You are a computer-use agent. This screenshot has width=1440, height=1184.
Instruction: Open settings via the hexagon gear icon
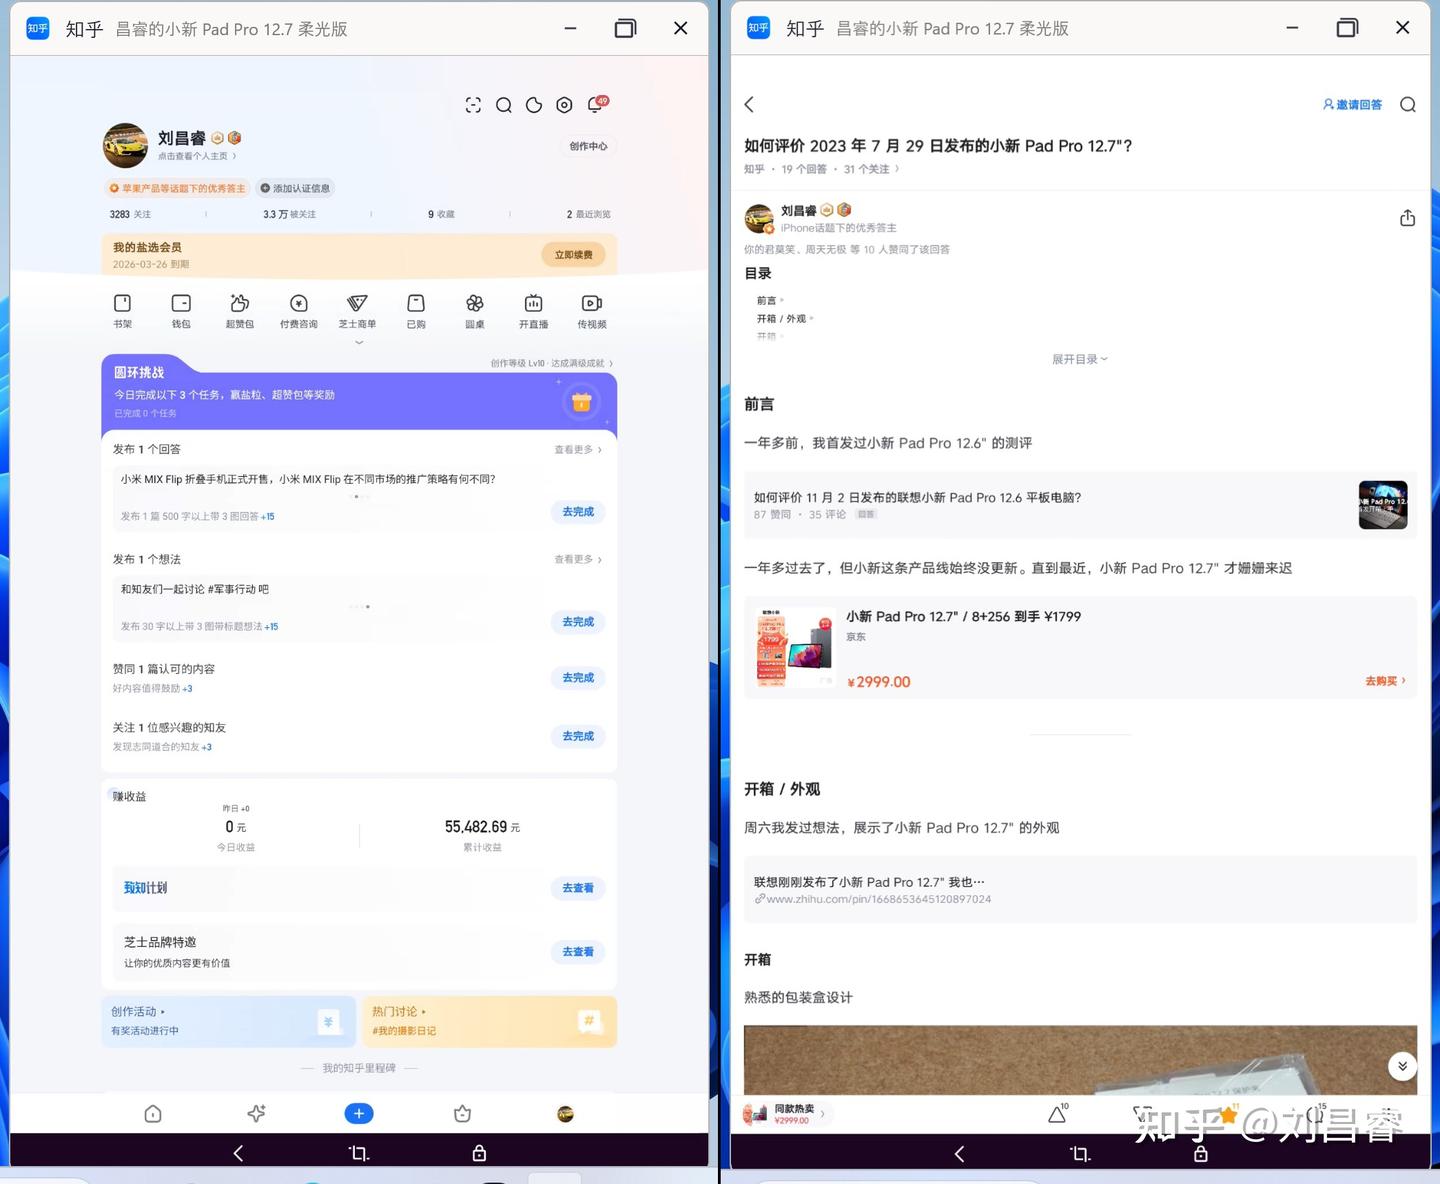pos(565,105)
